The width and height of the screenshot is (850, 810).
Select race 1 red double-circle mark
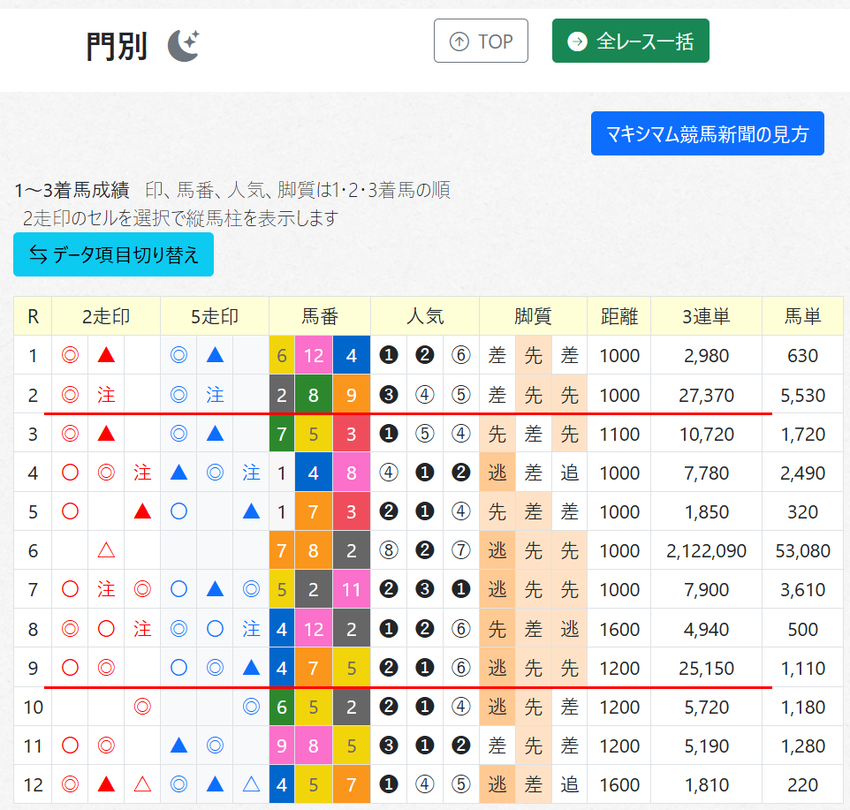tap(70, 355)
